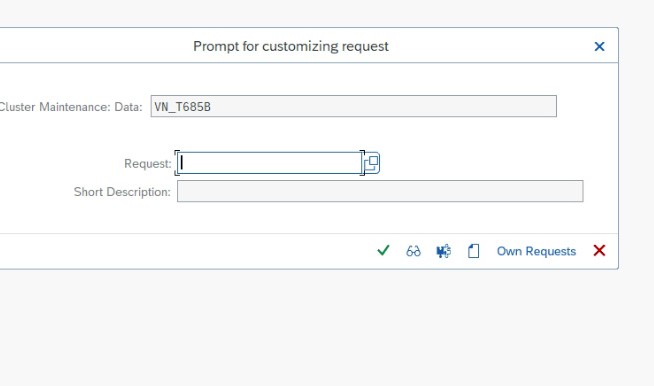Cancel the prompt with the red X icon

599,251
